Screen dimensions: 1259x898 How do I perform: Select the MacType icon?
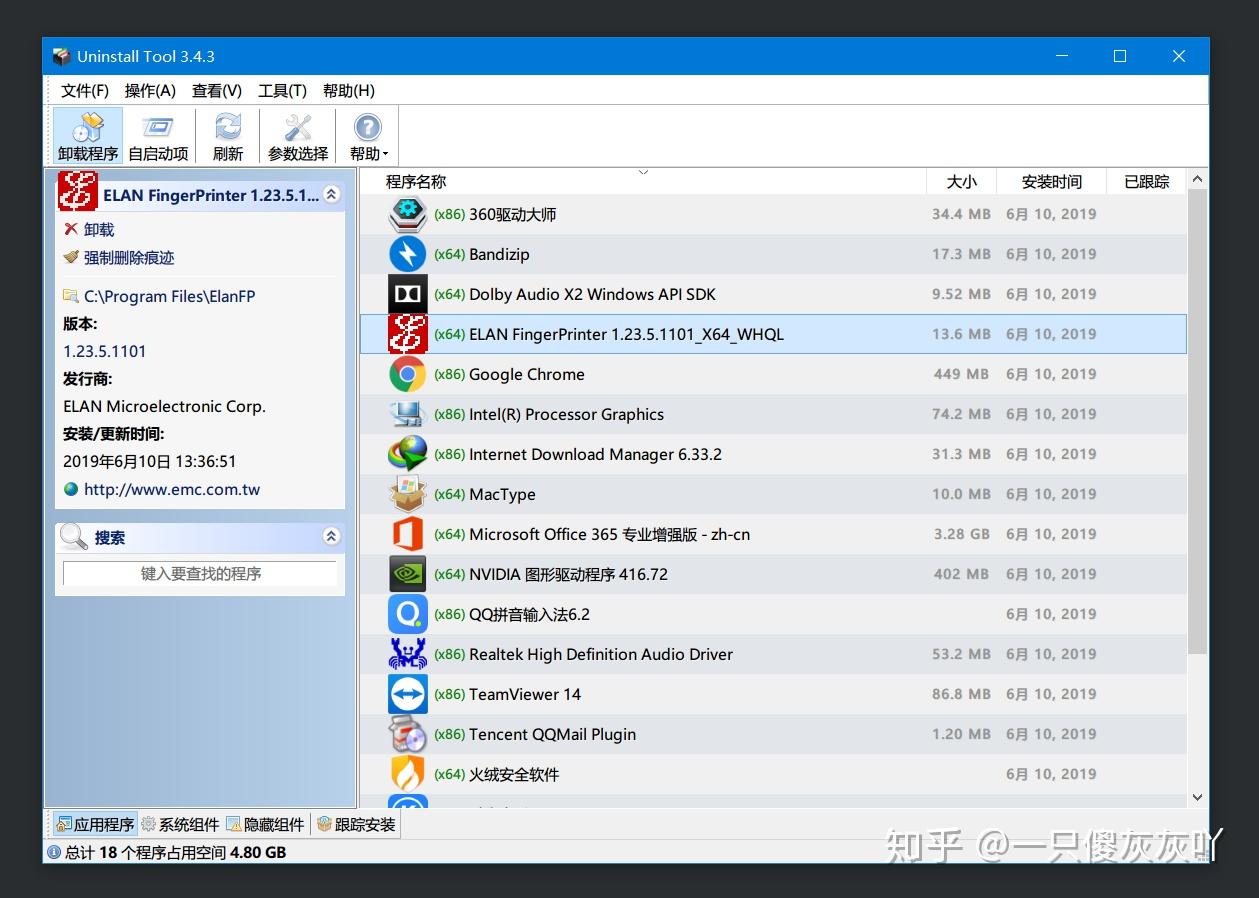[407, 494]
